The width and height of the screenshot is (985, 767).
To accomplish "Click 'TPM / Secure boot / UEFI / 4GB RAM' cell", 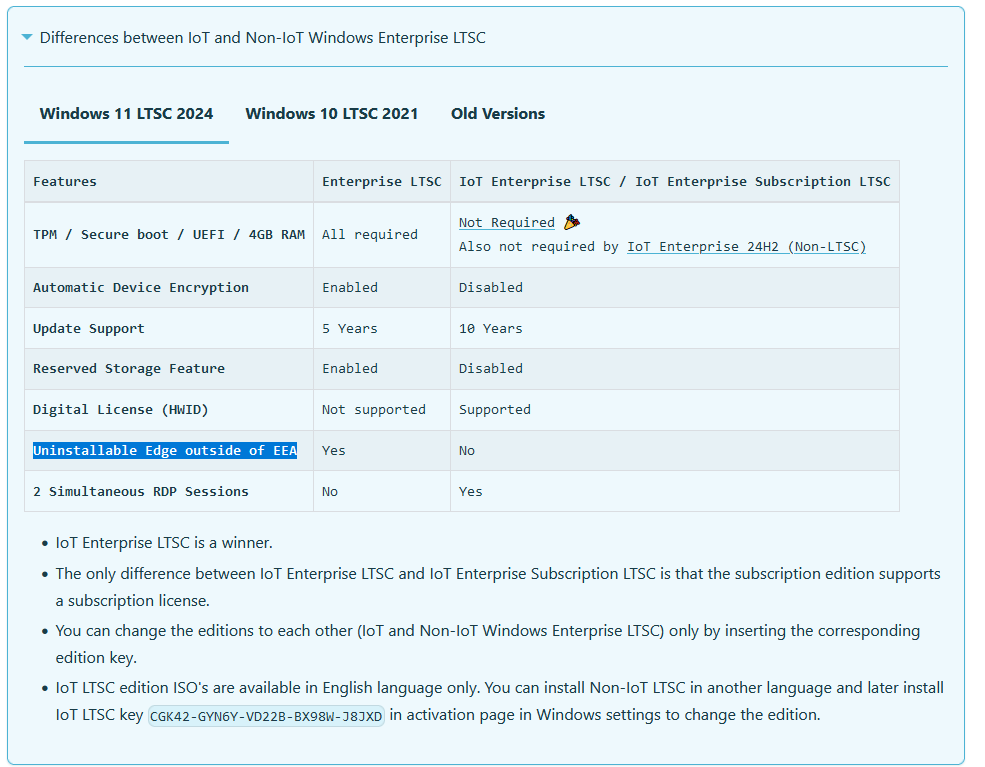I will tap(168, 234).
